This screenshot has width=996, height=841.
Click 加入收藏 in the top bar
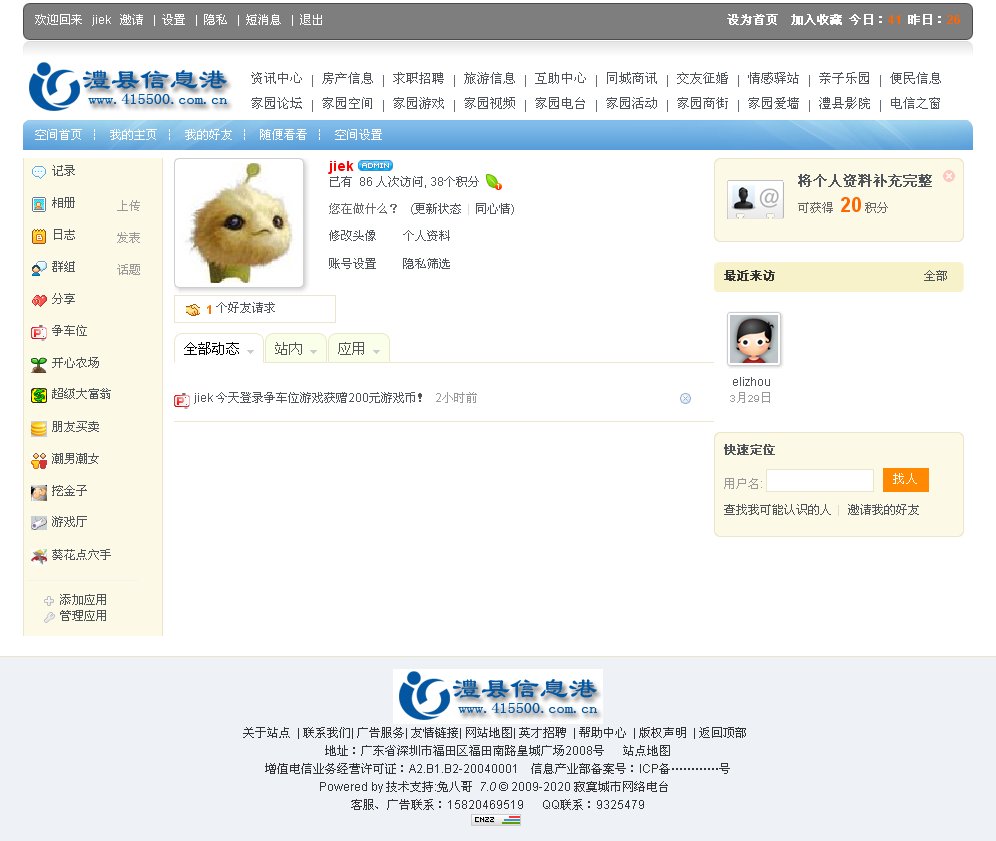tap(816, 20)
